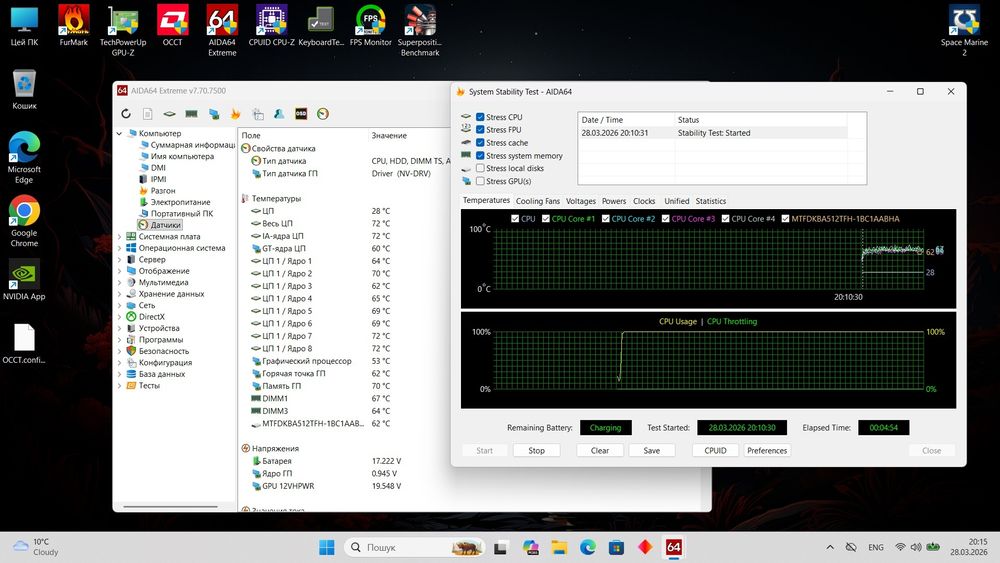Open Space Marine 2 desktop shortcut

964,30
